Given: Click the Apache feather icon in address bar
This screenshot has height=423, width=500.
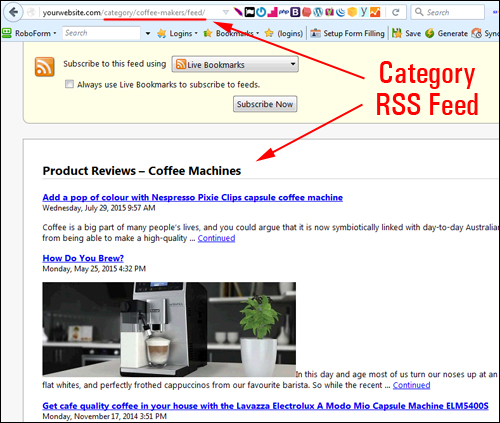Looking at the screenshot, I should [238, 12].
